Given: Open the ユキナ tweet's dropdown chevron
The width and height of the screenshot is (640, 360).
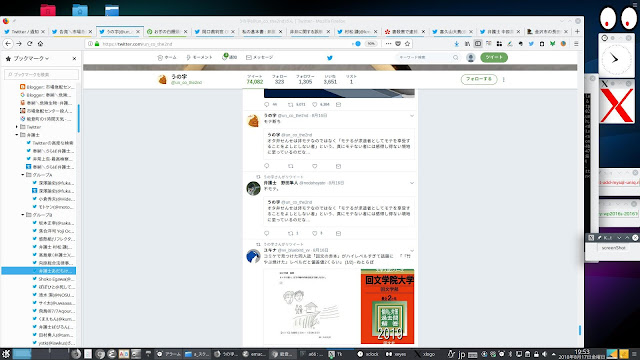Looking at the screenshot, I should pos(412,251).
